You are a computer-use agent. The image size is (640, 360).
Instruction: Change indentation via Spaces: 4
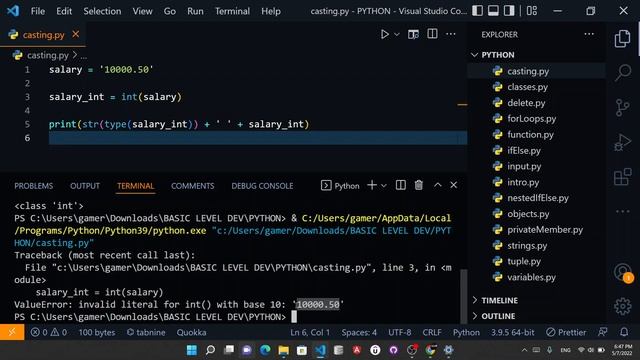click(359, 333)
